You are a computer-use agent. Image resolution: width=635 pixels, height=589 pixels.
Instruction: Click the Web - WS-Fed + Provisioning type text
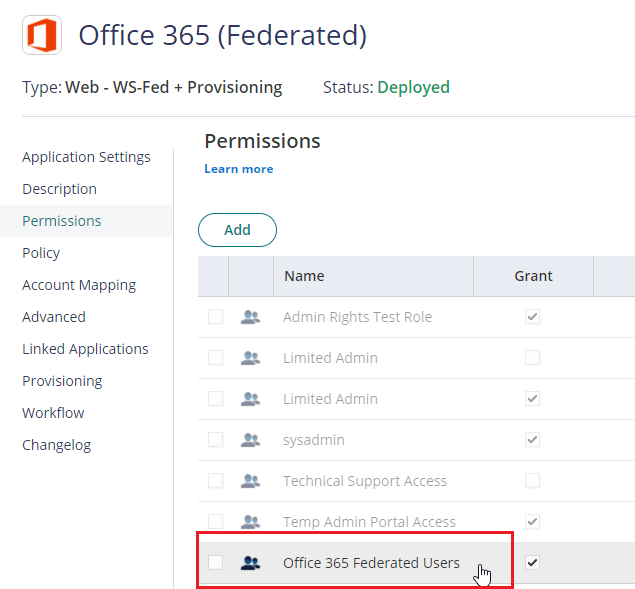tap(174, 87)
